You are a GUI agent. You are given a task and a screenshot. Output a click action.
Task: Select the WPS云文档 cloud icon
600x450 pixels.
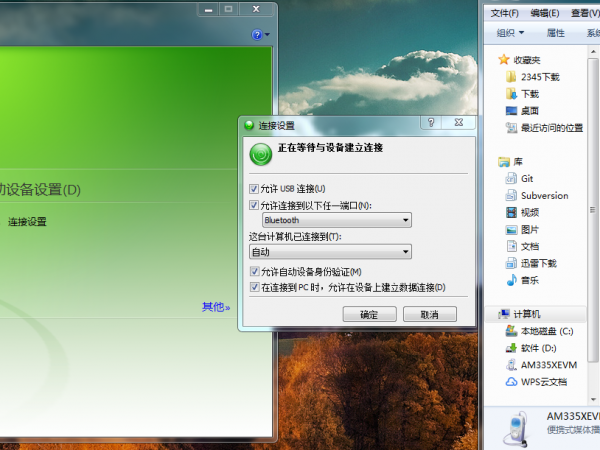pos(512,382)
